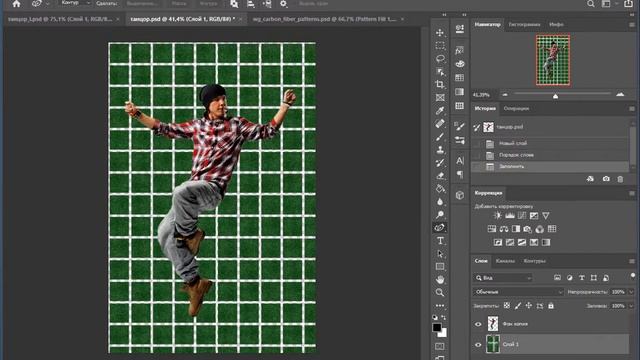Toggle visibility of Слой 1 layer
640x360 pixels.
(478, 344)
